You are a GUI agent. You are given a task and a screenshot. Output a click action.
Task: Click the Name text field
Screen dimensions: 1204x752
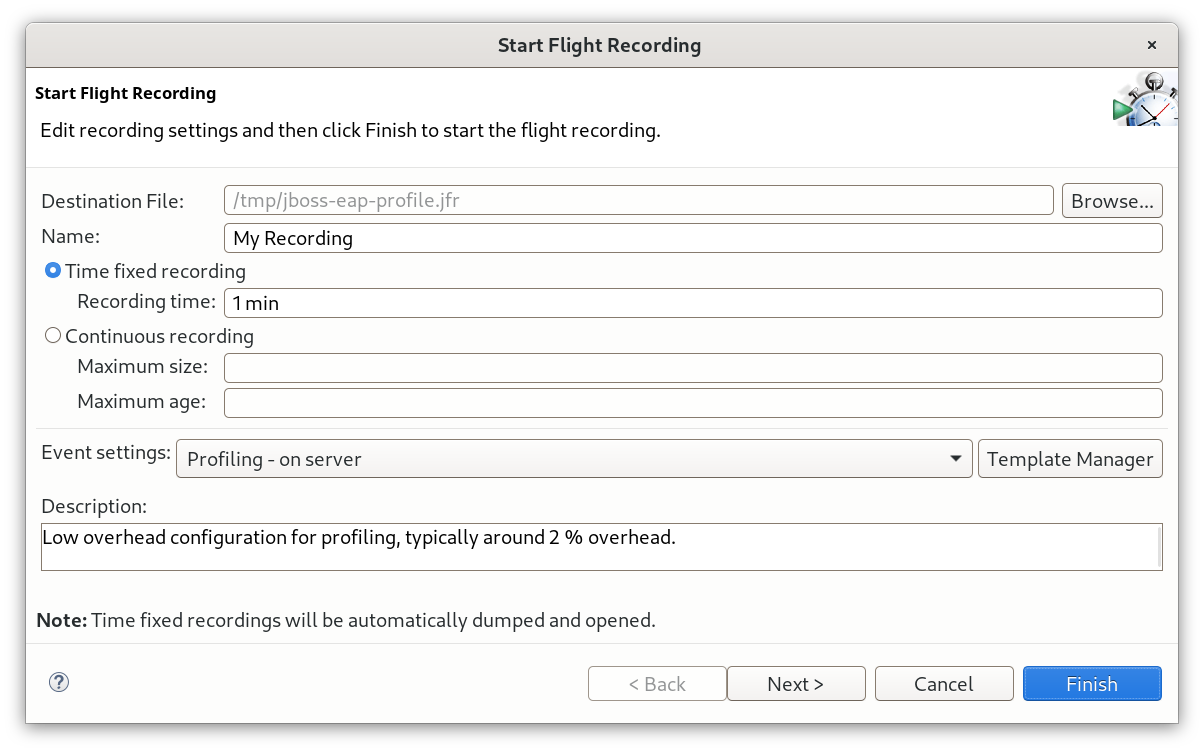coord(693,238)
